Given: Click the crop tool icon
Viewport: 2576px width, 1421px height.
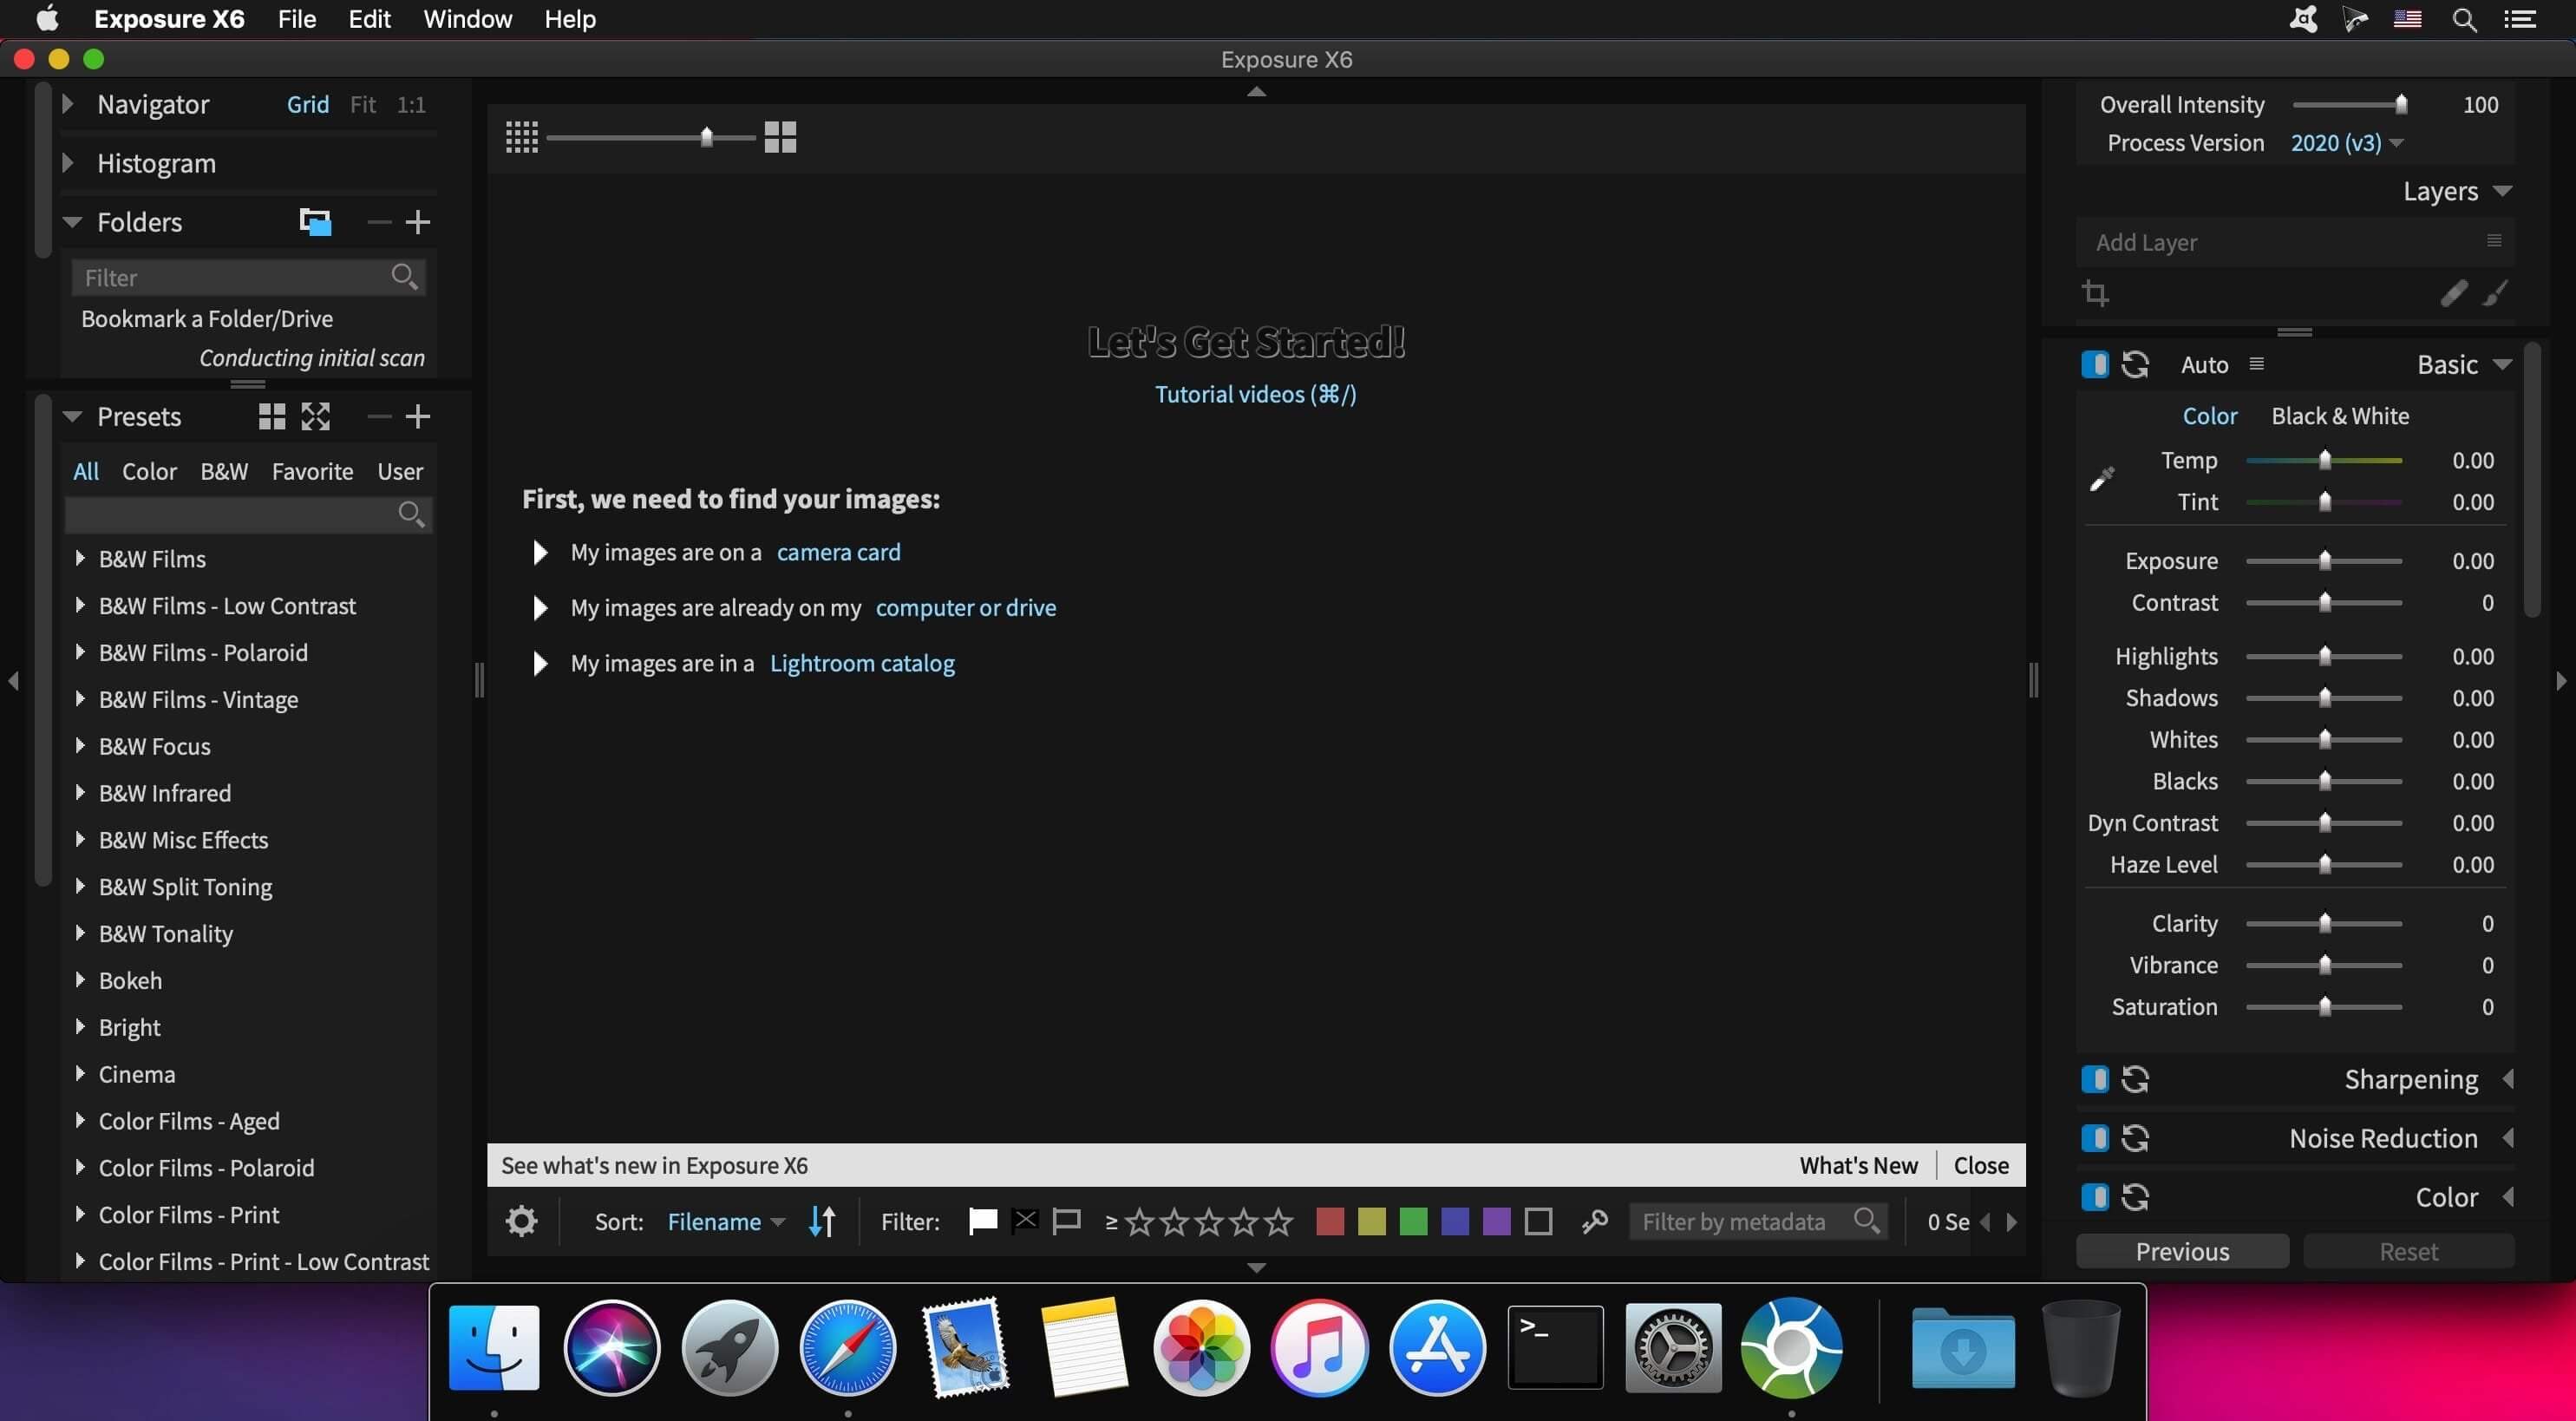Looking at the screenshot, I should [x=2095, y=294].
